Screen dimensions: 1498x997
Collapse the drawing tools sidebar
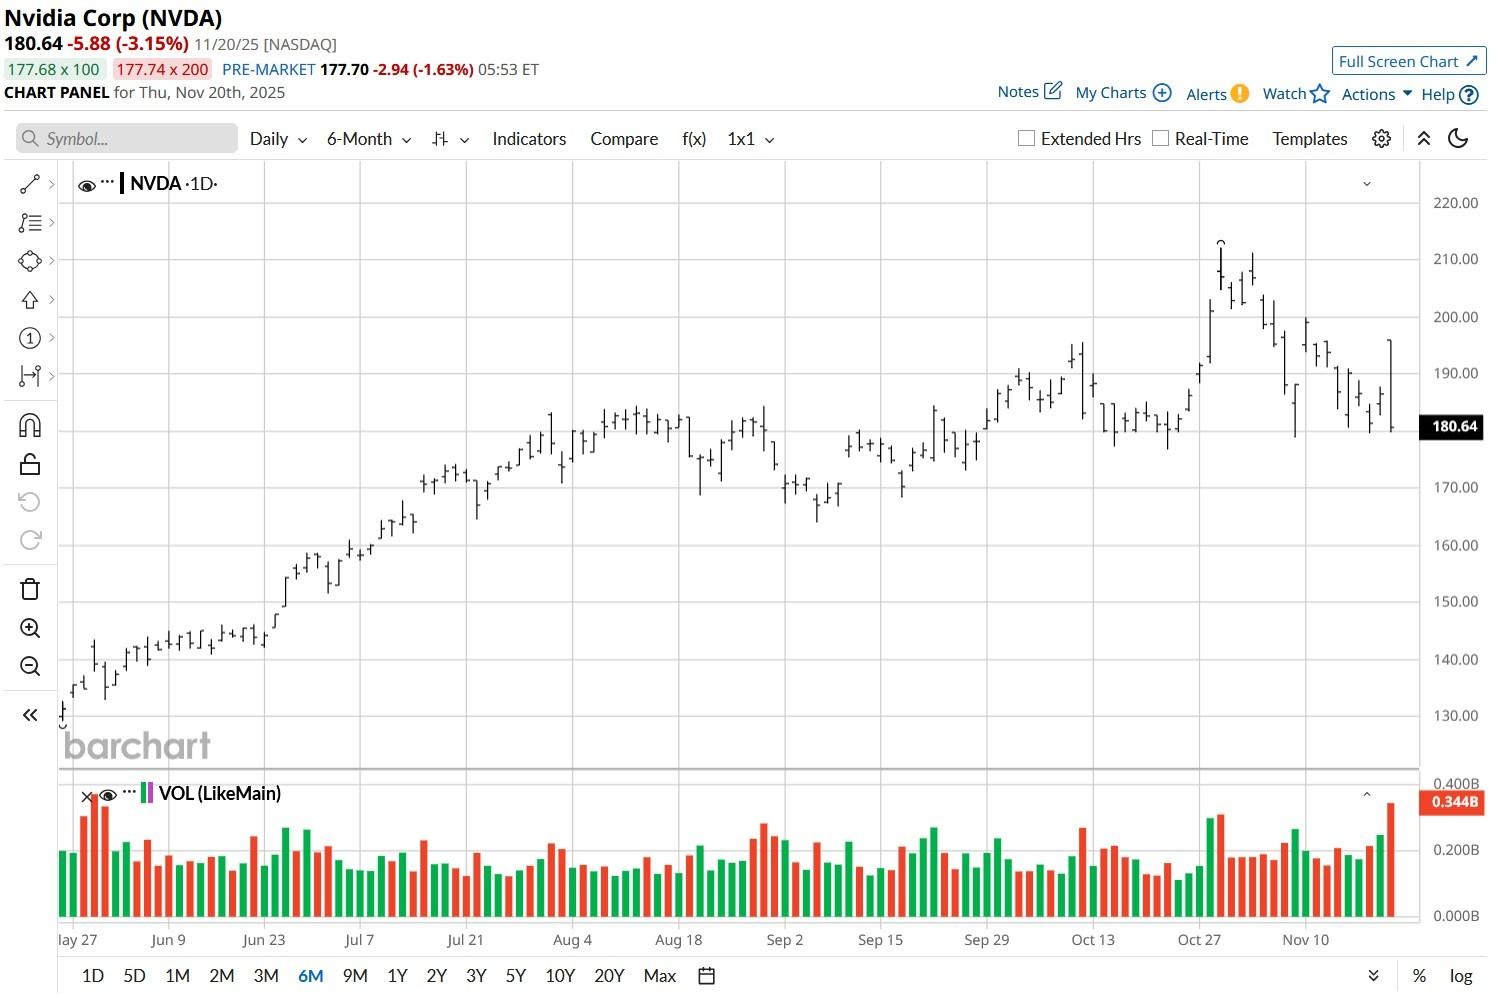(x=30, y=715)
